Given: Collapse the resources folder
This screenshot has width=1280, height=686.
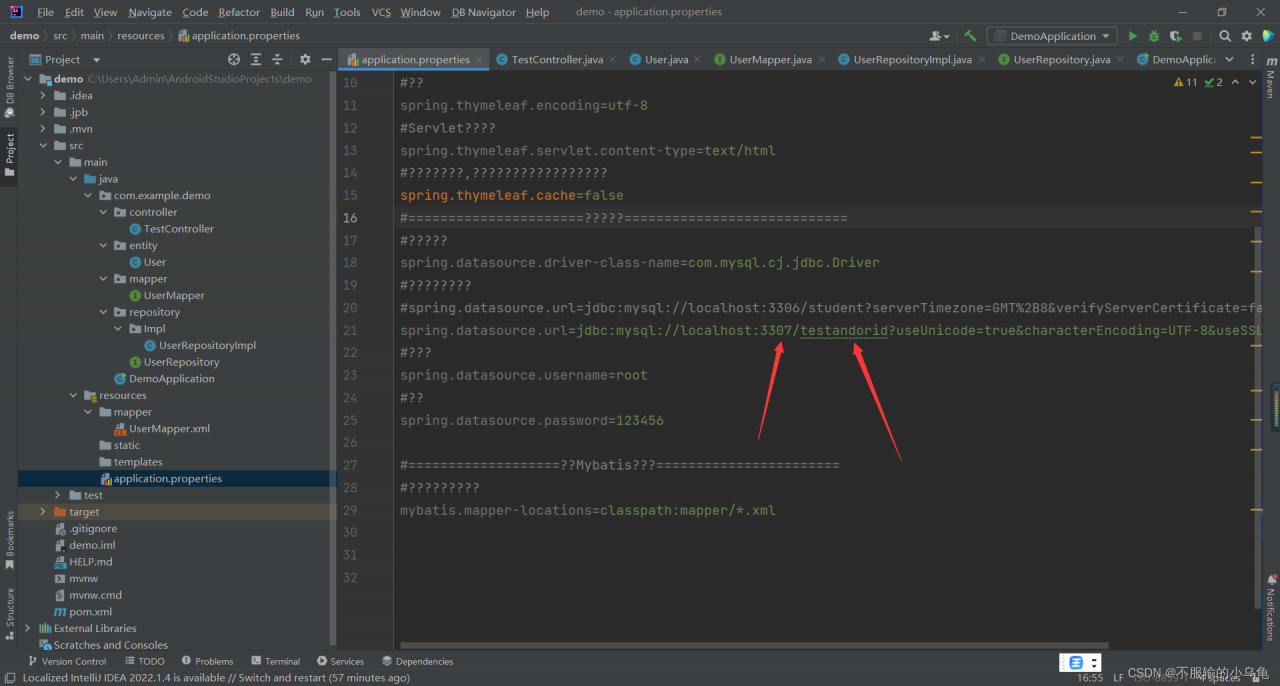Looking at the screenshot, I should 74,395.
